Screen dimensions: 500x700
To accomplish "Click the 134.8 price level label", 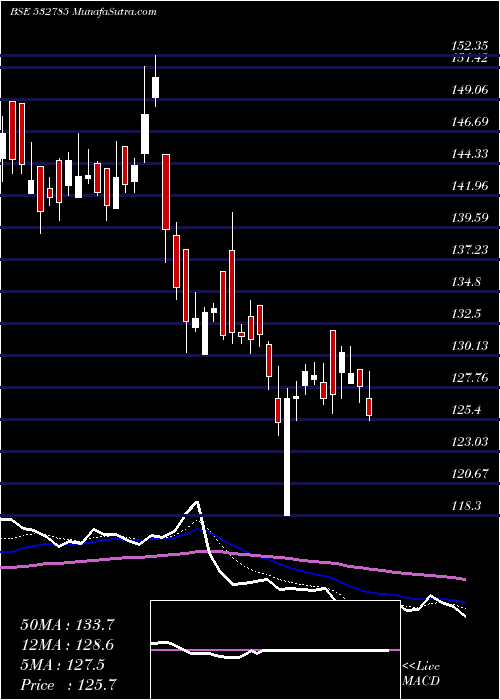I will click(467, 282).
